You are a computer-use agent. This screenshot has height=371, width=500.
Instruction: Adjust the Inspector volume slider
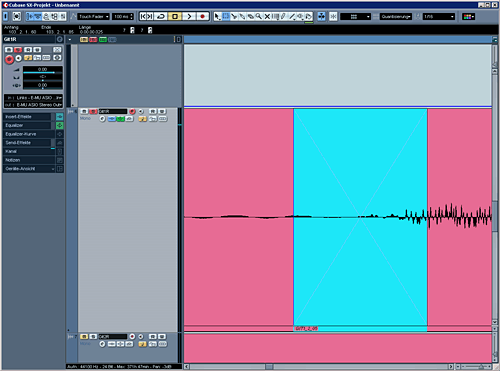tap(42, 70)
